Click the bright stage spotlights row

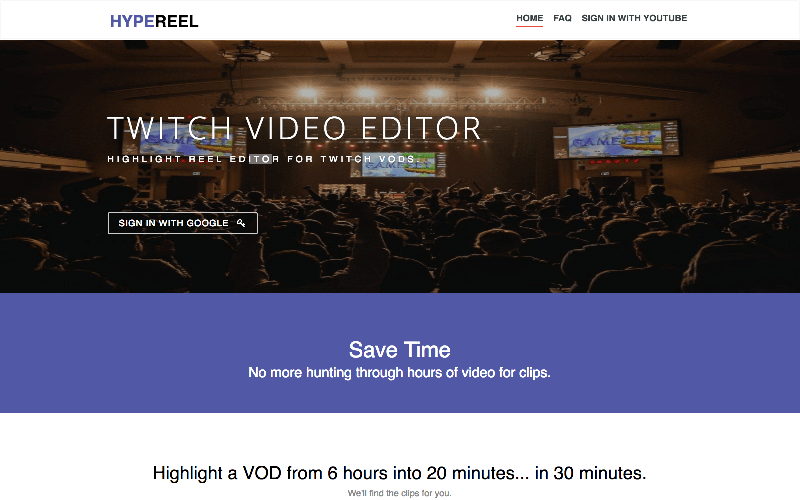[x=399, y=93]
